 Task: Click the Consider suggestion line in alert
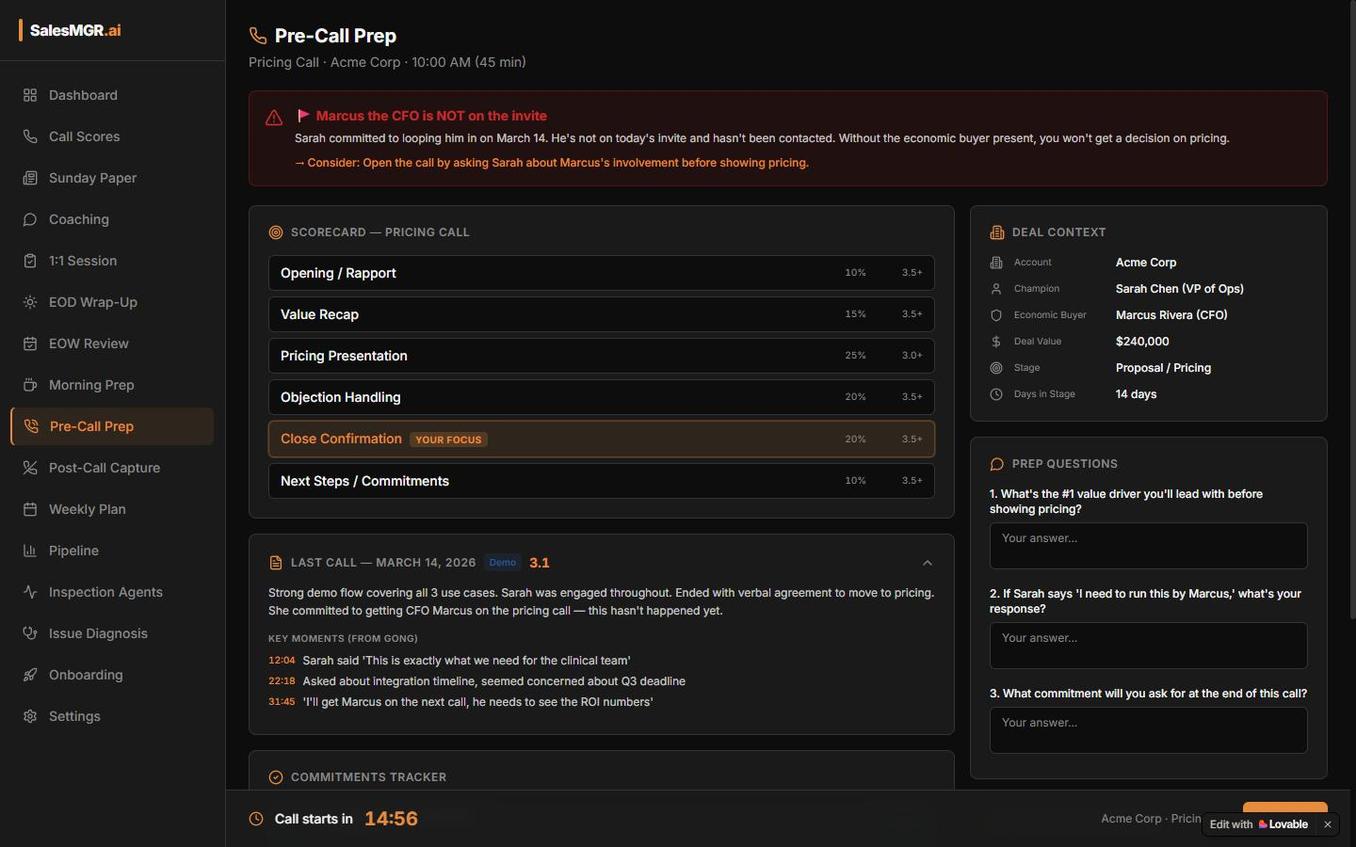552,163
